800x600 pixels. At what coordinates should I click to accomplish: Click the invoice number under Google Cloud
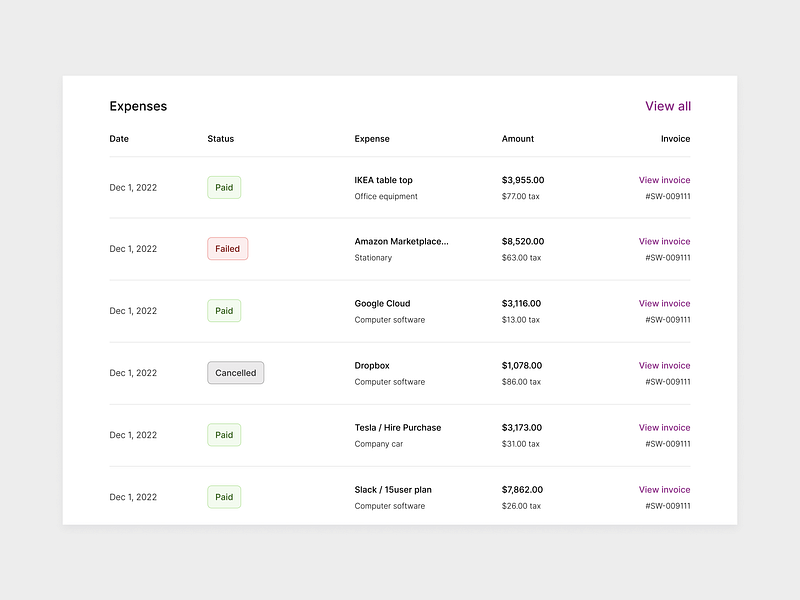(x=667, y=320)
